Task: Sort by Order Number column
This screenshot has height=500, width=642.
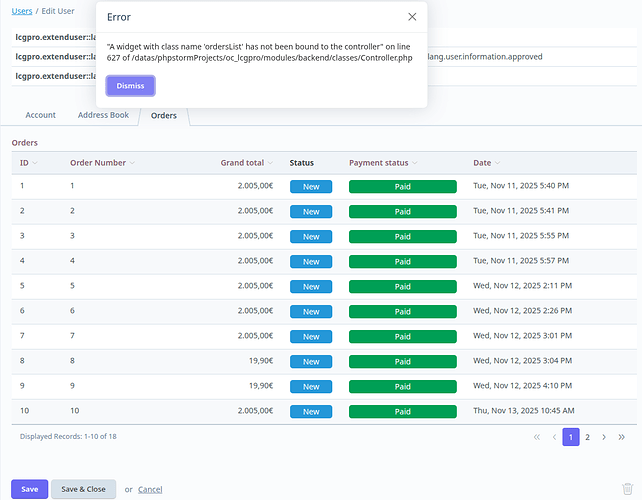Action: [98, 162]
